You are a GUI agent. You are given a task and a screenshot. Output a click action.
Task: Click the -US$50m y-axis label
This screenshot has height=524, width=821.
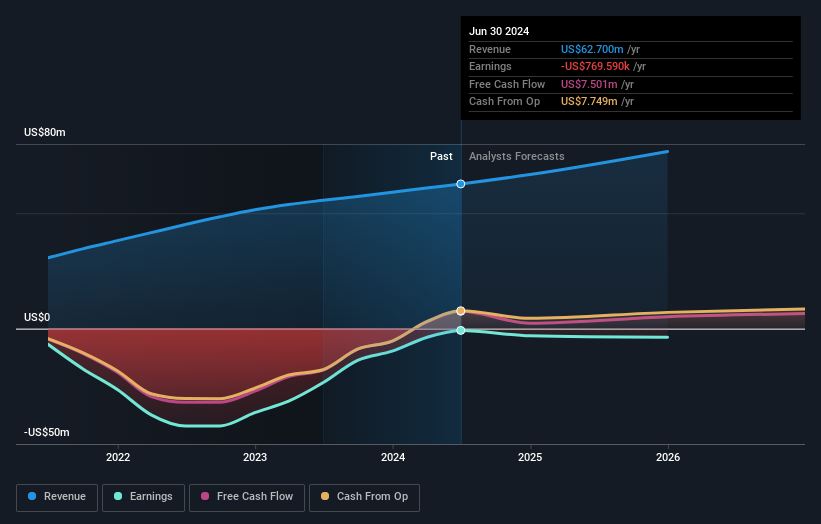(47, 432)
